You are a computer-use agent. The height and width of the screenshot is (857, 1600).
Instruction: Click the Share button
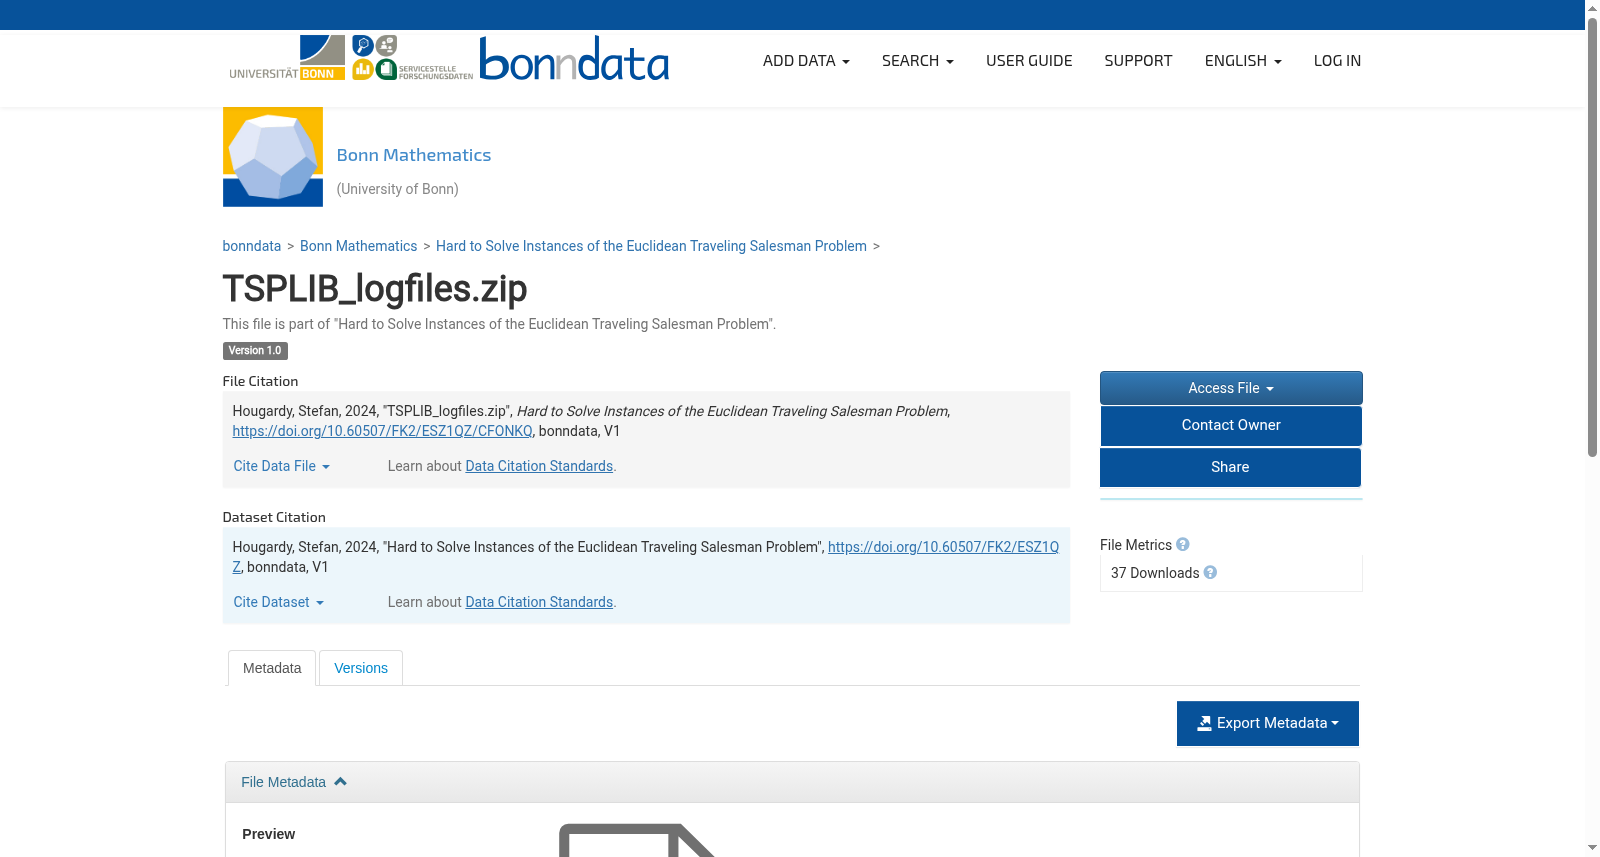1231,467
